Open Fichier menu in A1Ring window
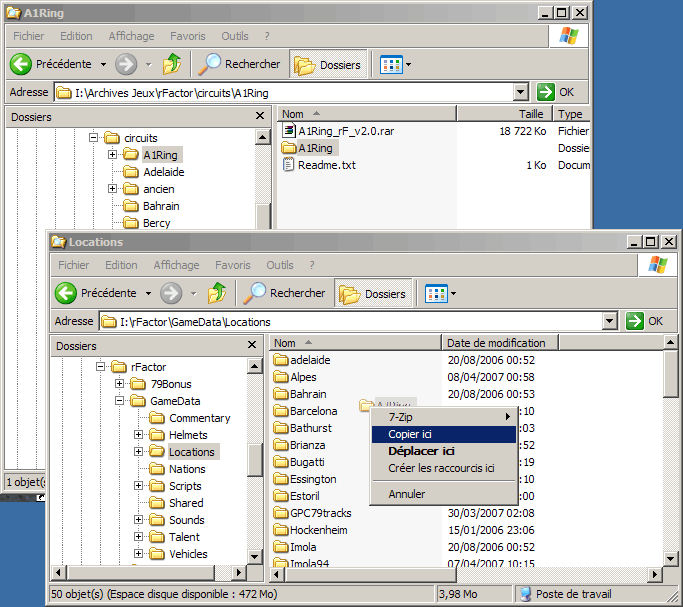This screenshot has height=607, width=683. point(28,36)
